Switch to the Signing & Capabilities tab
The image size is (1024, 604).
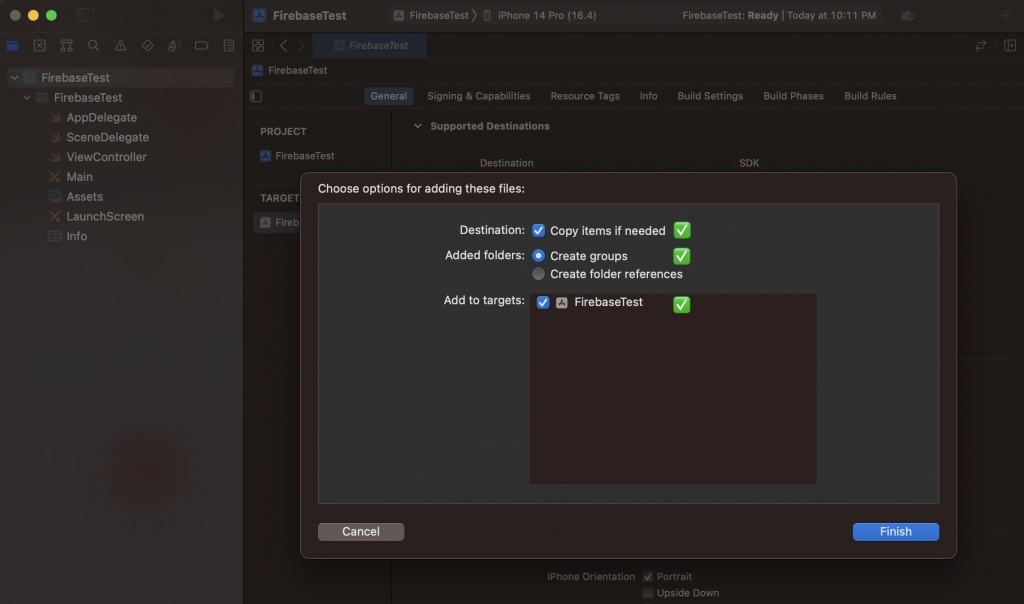coord(479,96)
